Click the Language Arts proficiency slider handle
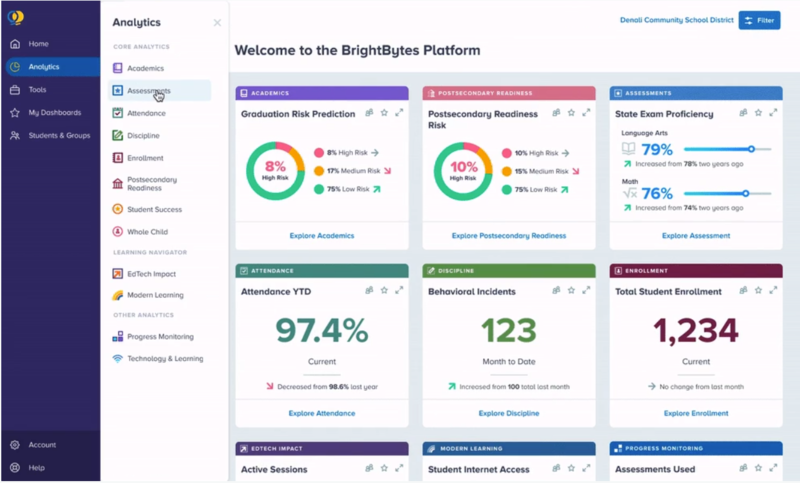 [x=751, y=149]
